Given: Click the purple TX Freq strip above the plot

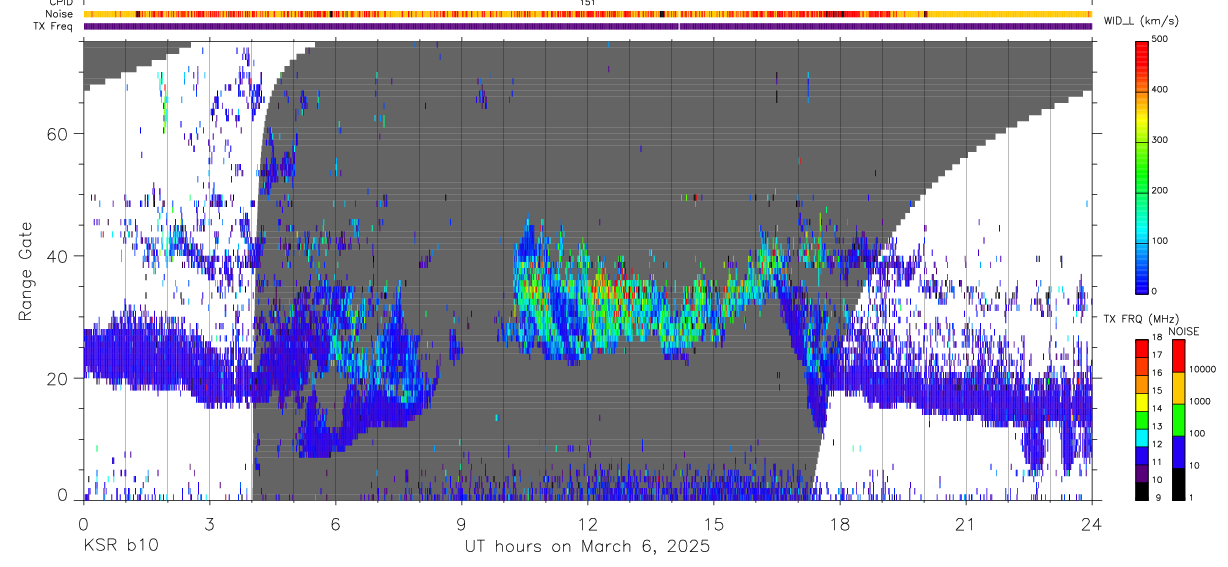Looking at the screenshot, I should point(587,26).
